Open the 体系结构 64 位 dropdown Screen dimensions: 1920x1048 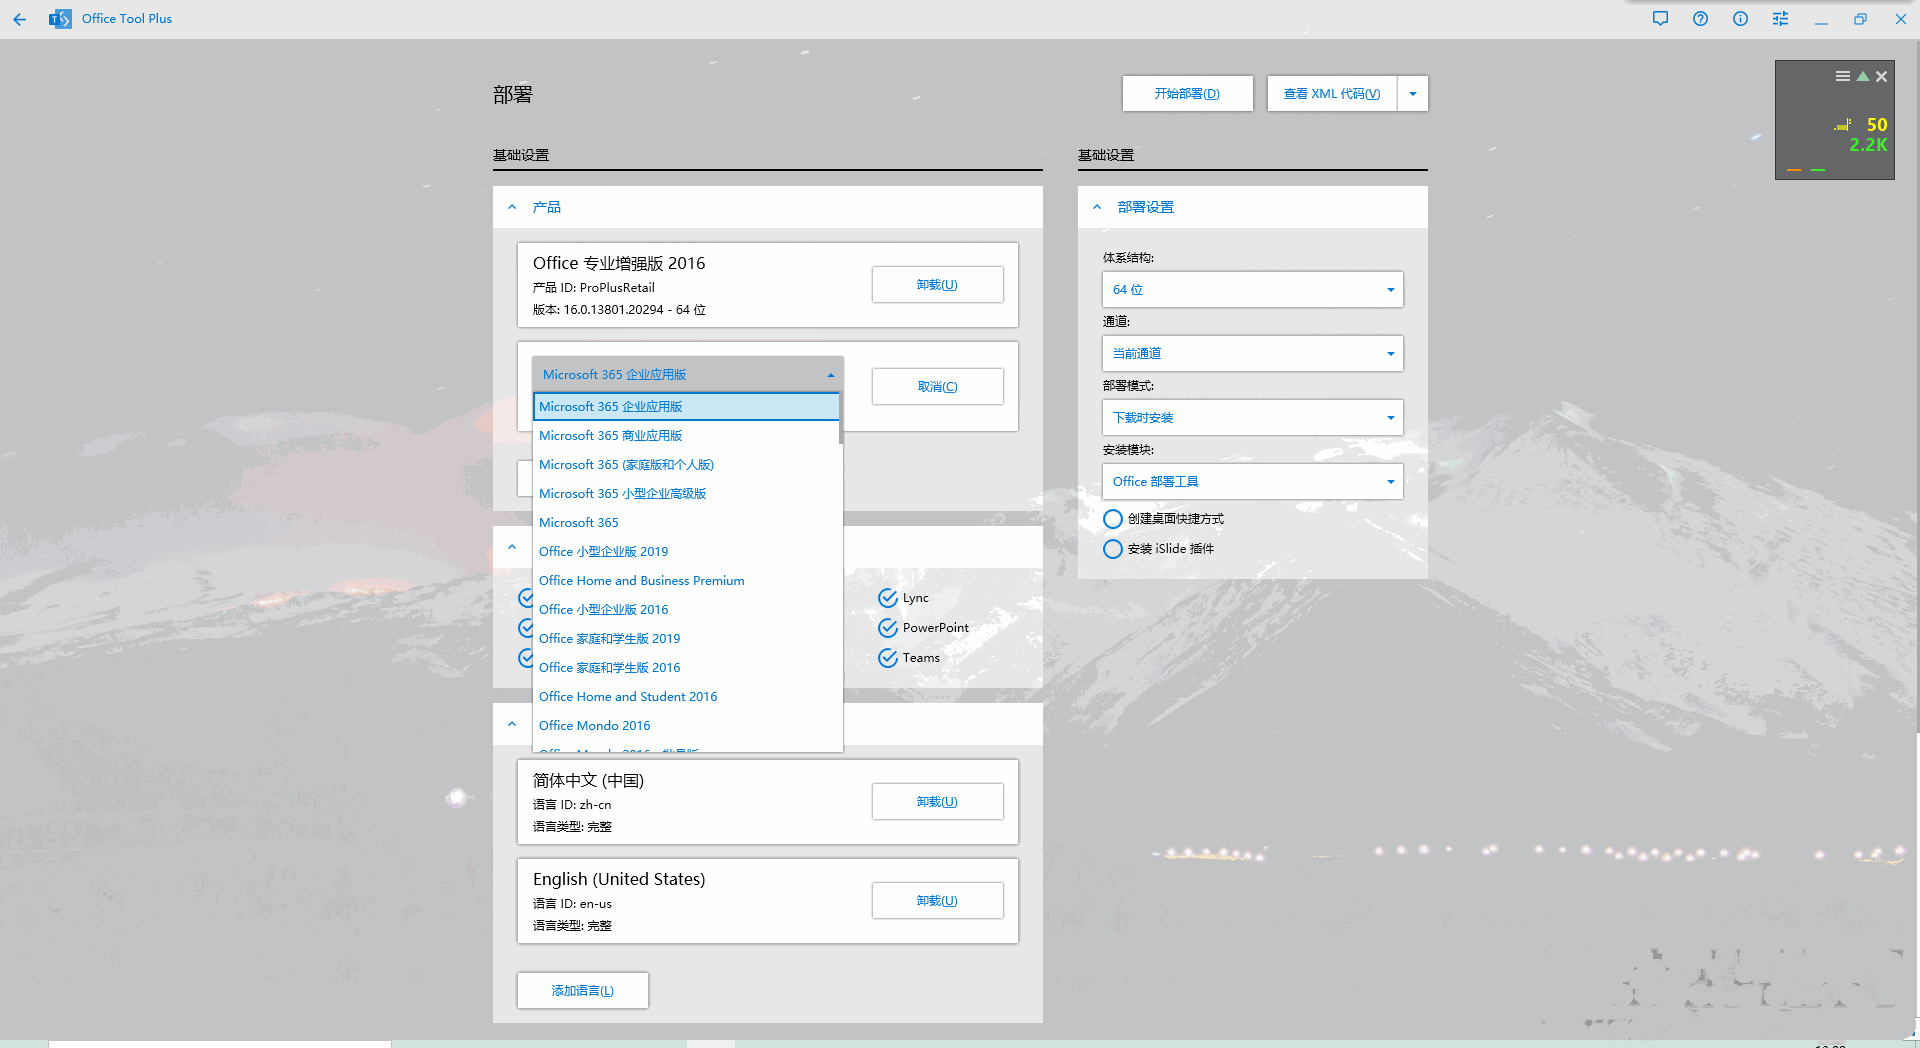click(x=1252, y=290)
